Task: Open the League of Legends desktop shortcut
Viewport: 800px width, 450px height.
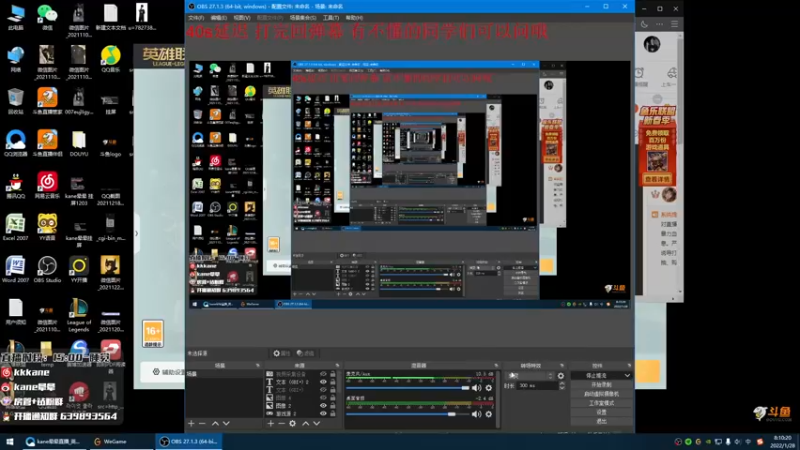Action: click(x=79, y=315)
